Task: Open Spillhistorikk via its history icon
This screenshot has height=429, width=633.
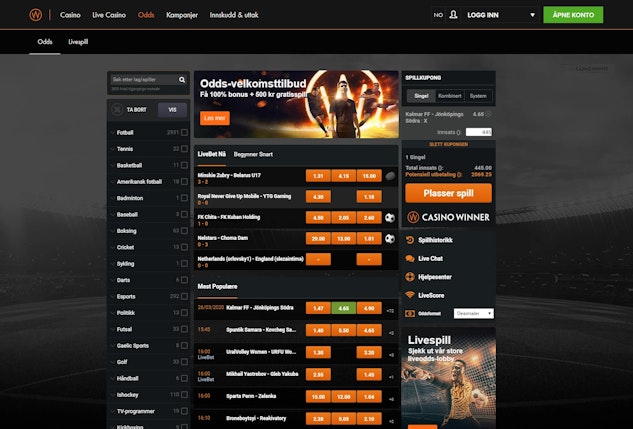Action: click(x=410, y=240)
